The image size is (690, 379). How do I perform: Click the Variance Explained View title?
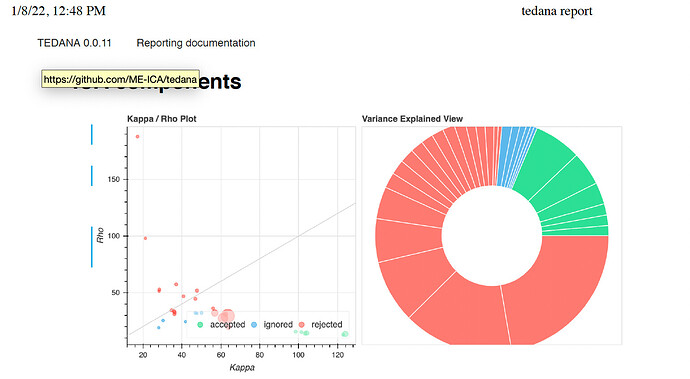point(412,119)
